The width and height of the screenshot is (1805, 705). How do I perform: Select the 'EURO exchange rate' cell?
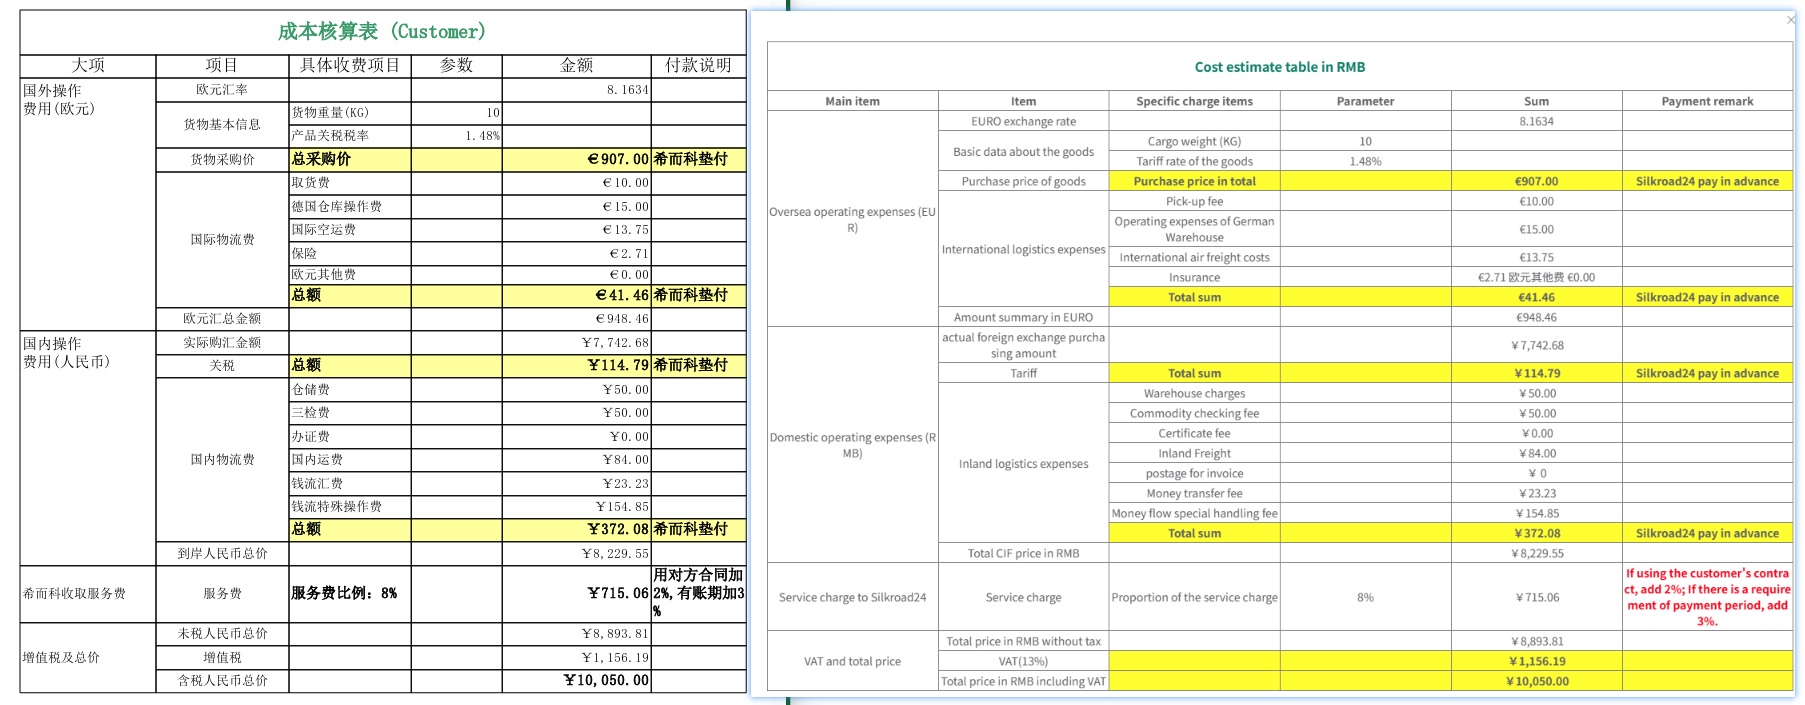(x=1023, y=121)
